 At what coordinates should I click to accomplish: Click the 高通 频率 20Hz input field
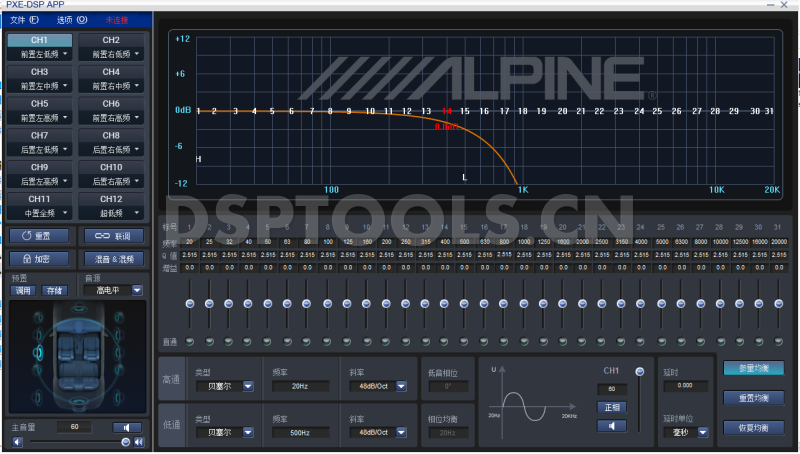(300, 386)
